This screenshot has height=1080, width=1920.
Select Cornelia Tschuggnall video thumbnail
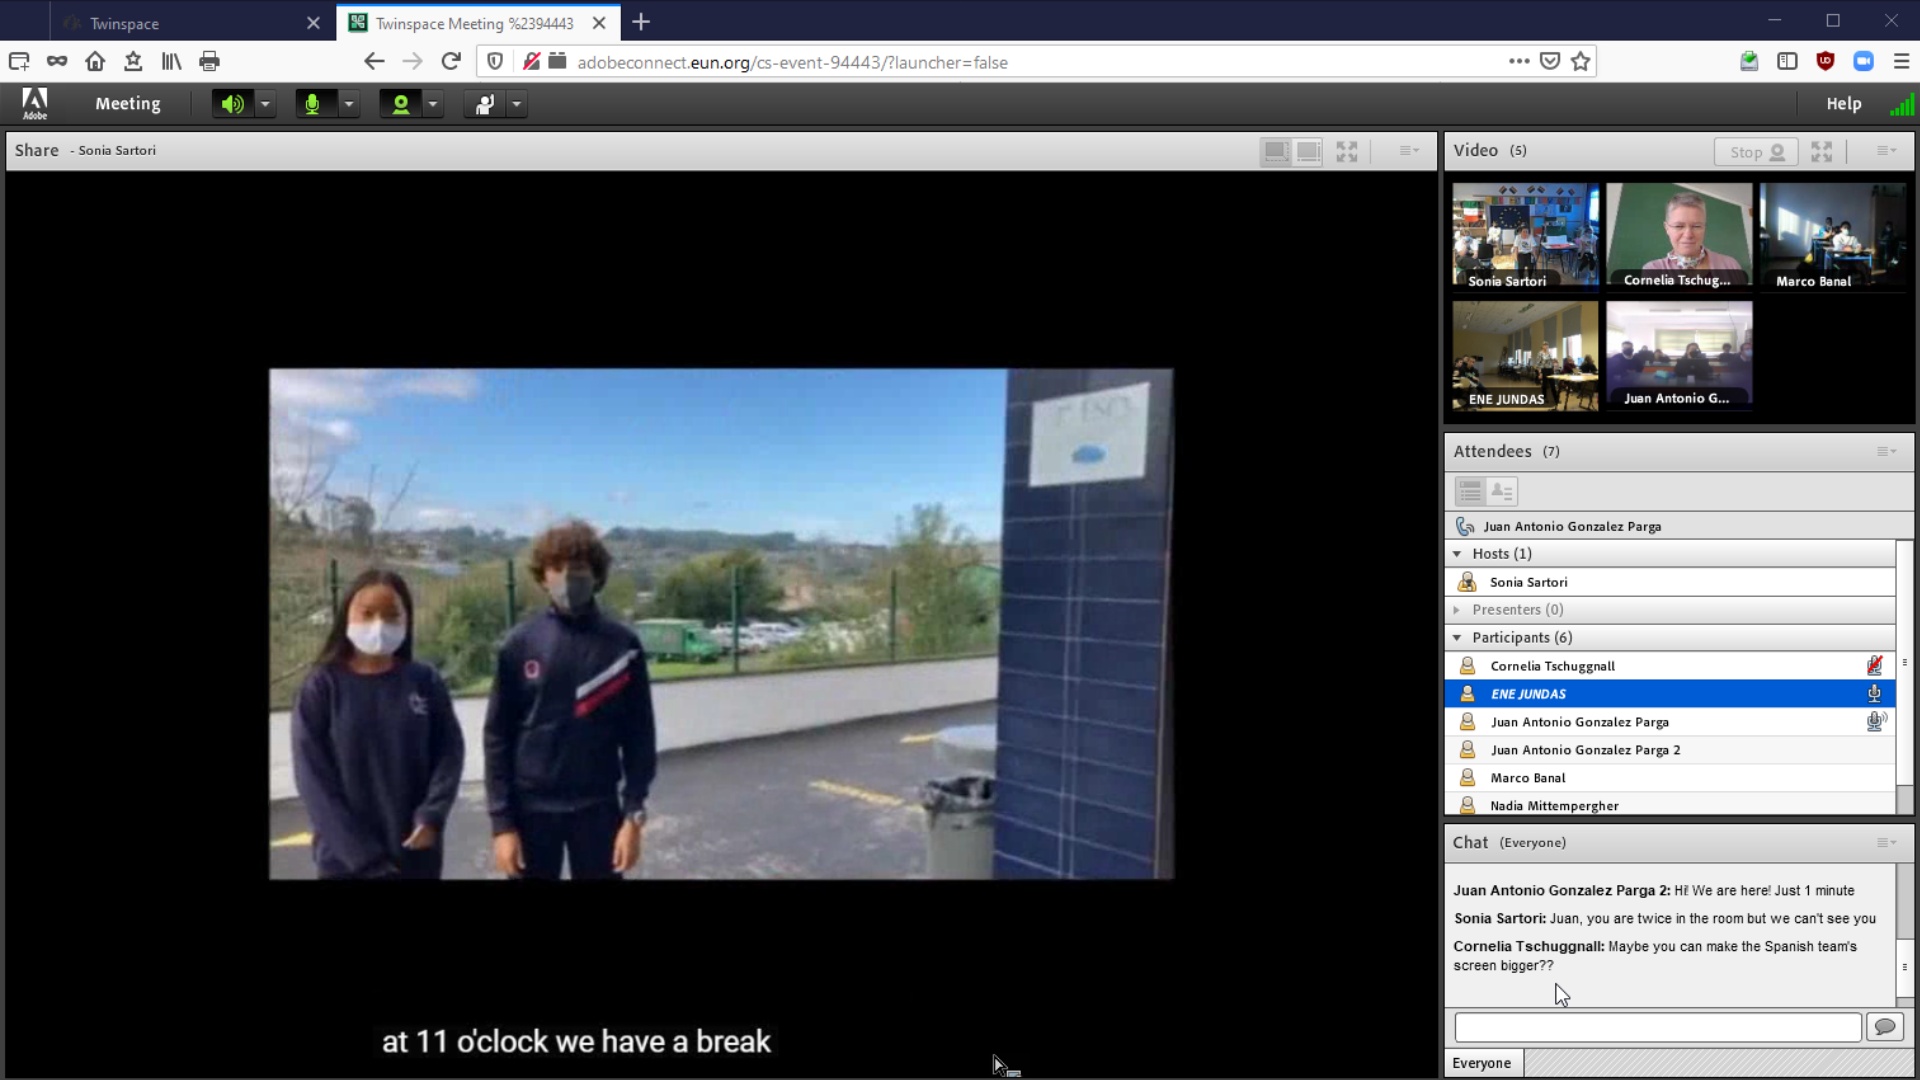click(x=1679, y=236)
